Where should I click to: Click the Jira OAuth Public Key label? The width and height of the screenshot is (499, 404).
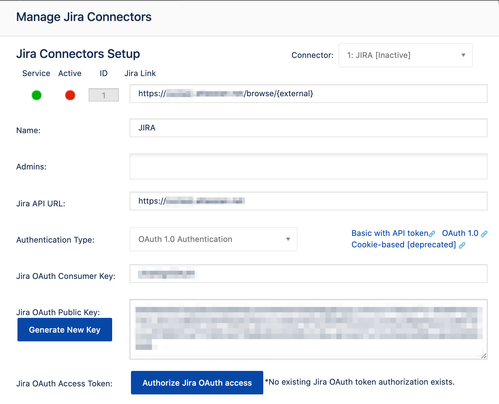pyautogui.click(x=58, y=312)
